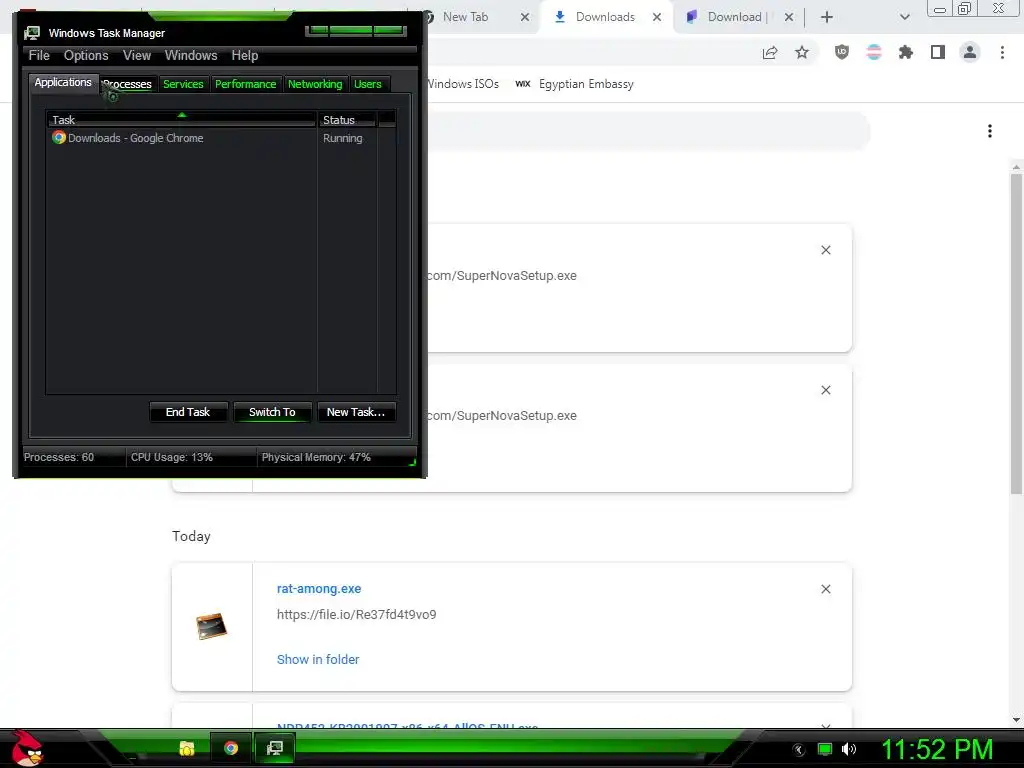Open the rat-among.exe file link
Viewport: 1024px width, 768px height.
tap(319, 588)
